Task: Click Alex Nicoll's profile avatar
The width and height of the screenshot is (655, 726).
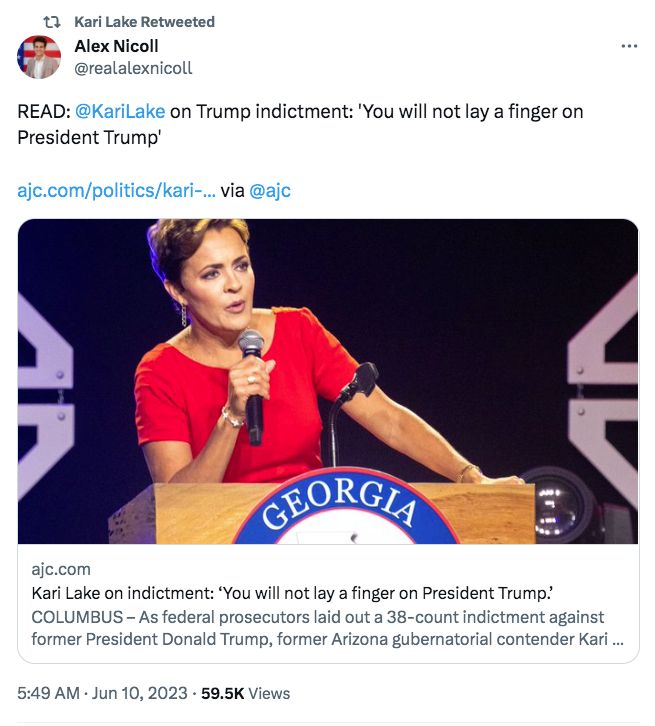Action: (x=39, y=57)
